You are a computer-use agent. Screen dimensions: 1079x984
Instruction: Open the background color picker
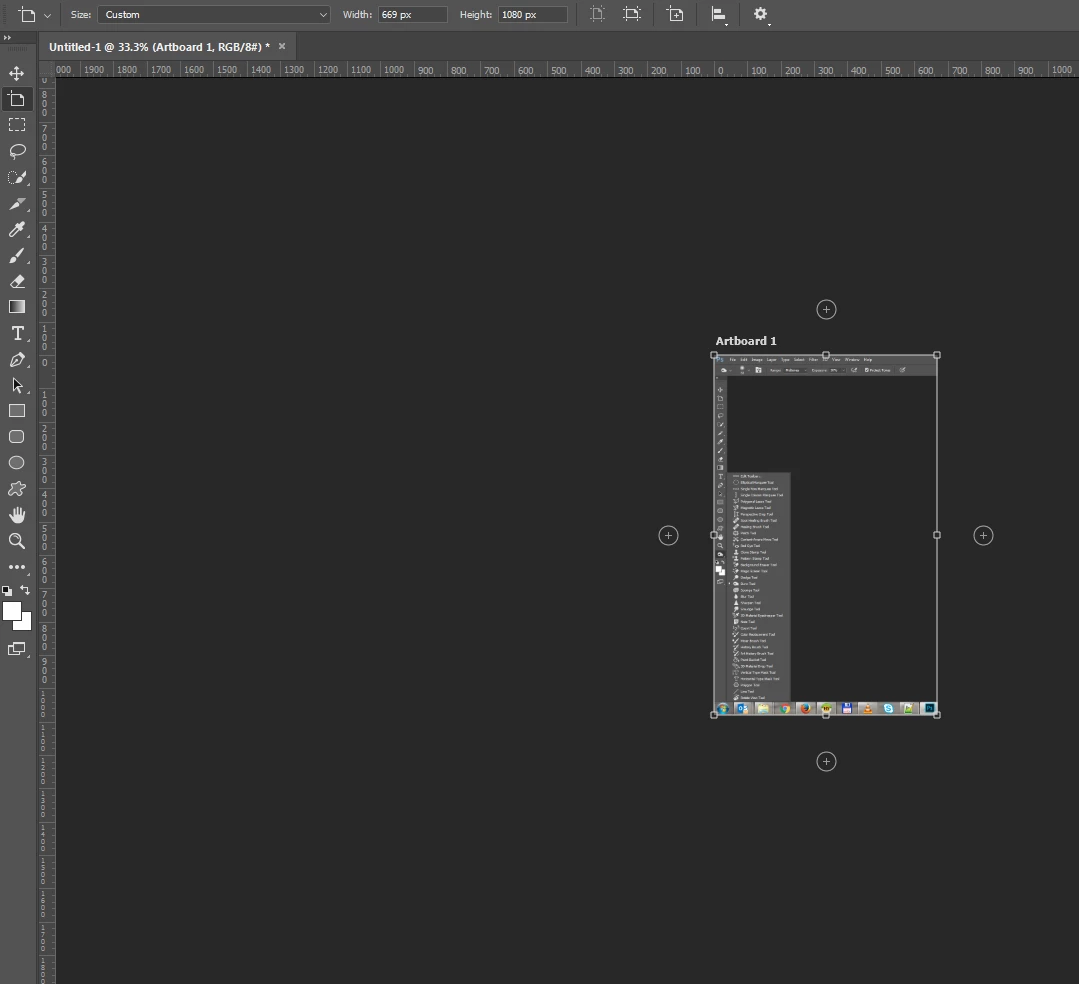pos(25,623)
